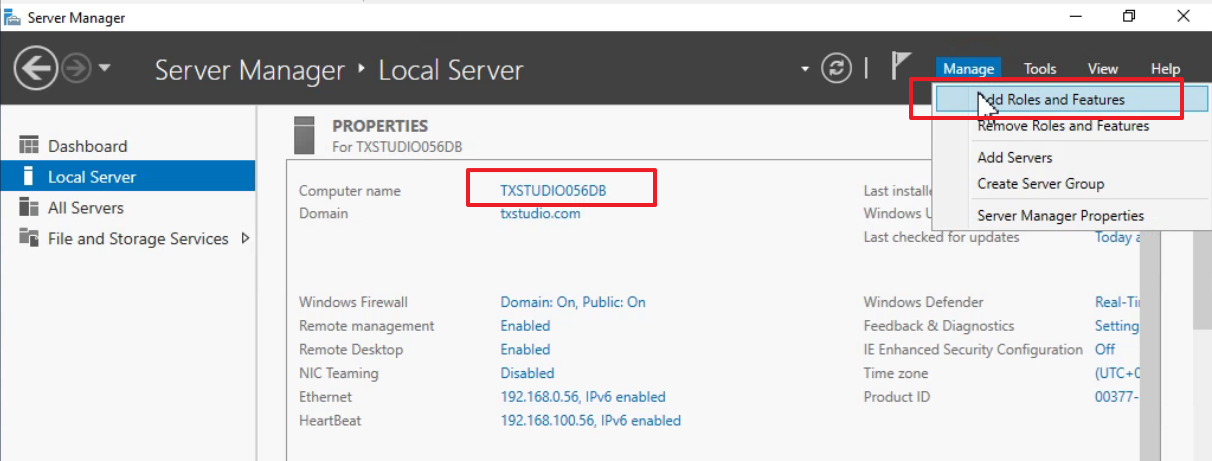The width and height of the screenshot is (1212, 461).
Task: Open File and Storage Services
Action: point(127,239)
